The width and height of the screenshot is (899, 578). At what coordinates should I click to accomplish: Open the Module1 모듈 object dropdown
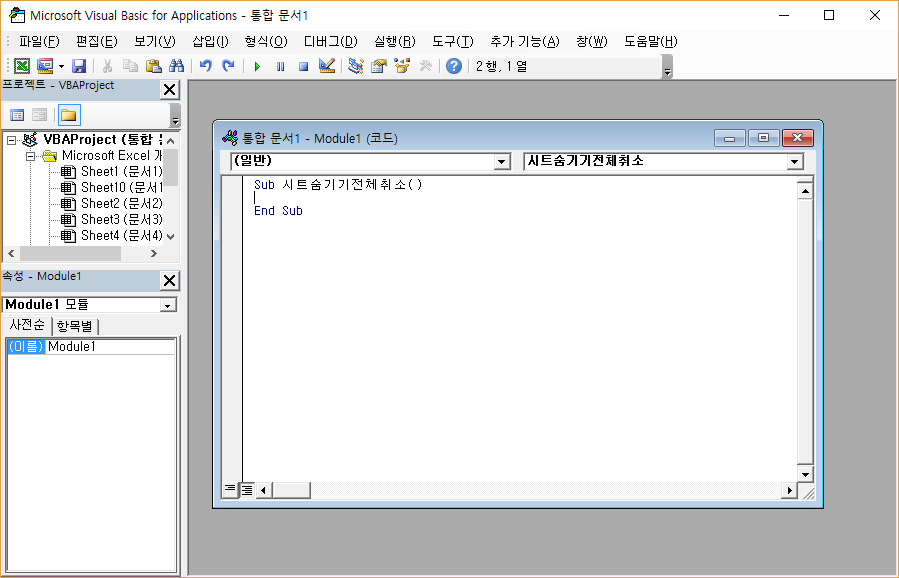coord(167,305)
